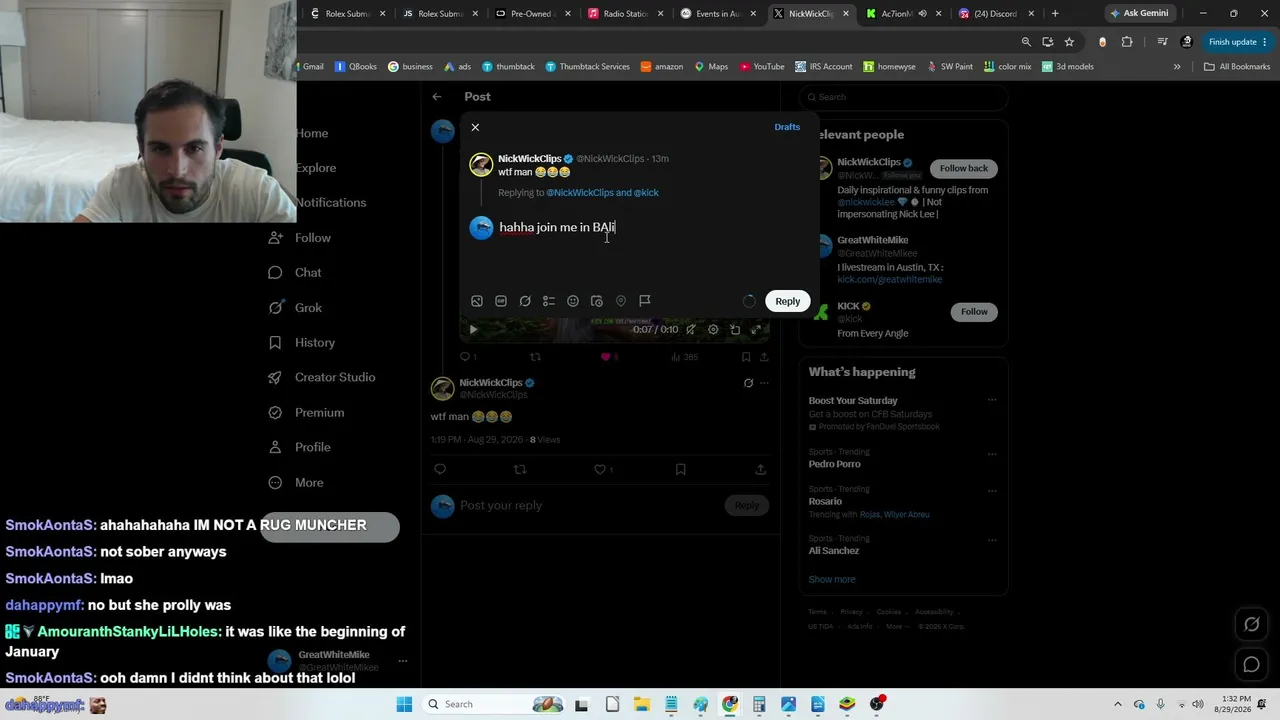The image size is (1280, 720).
Task: Add a poll to the reply
Action: coord(549,301)
